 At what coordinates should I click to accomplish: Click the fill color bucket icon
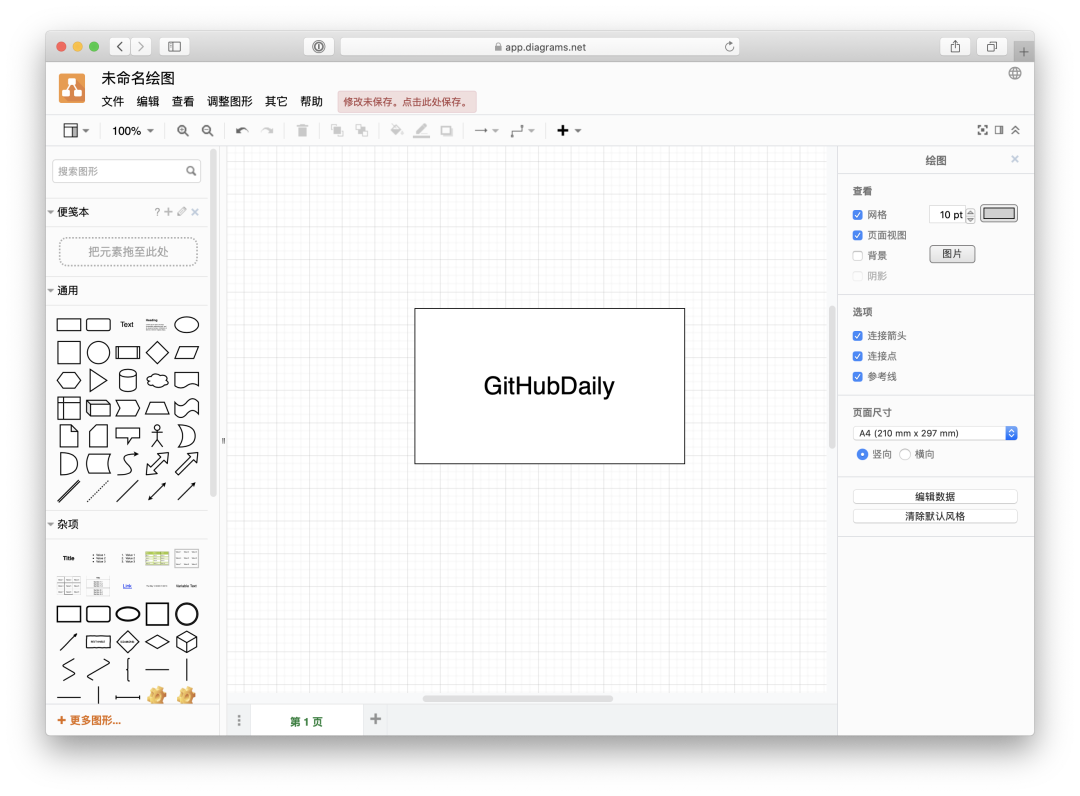397,131
